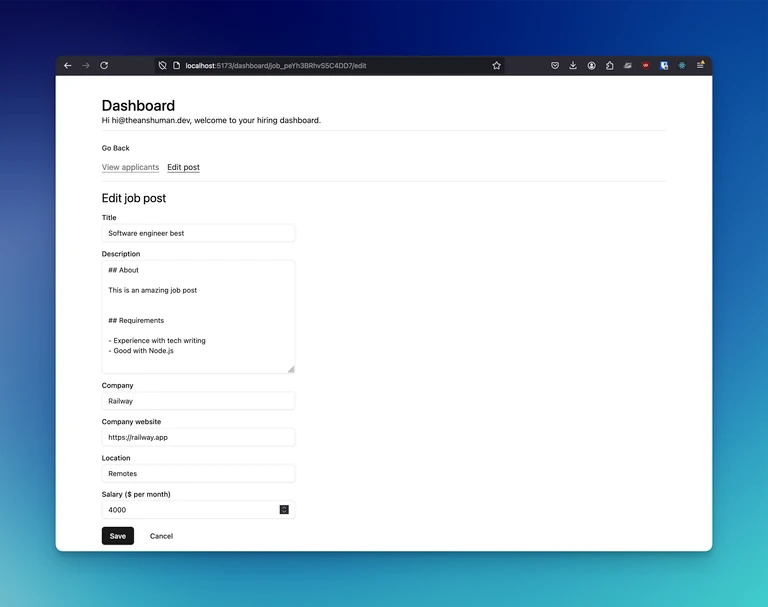Focus the Company field containing Railway
Screen dimensions: 768x607
click(x=198, y=401)
